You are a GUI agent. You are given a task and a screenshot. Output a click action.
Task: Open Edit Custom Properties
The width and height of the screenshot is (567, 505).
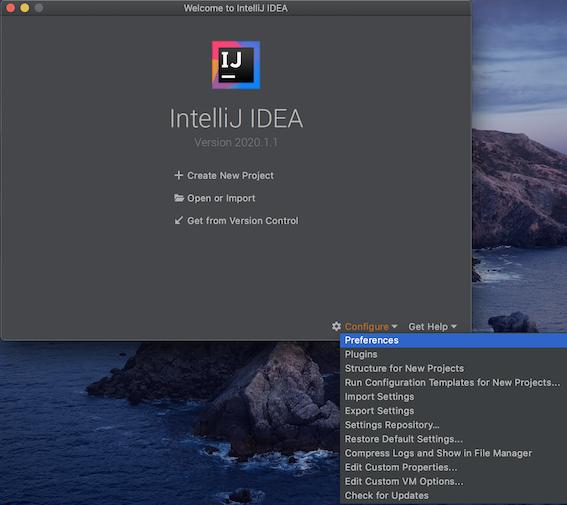pyautogui.click(x=453, y=467)
